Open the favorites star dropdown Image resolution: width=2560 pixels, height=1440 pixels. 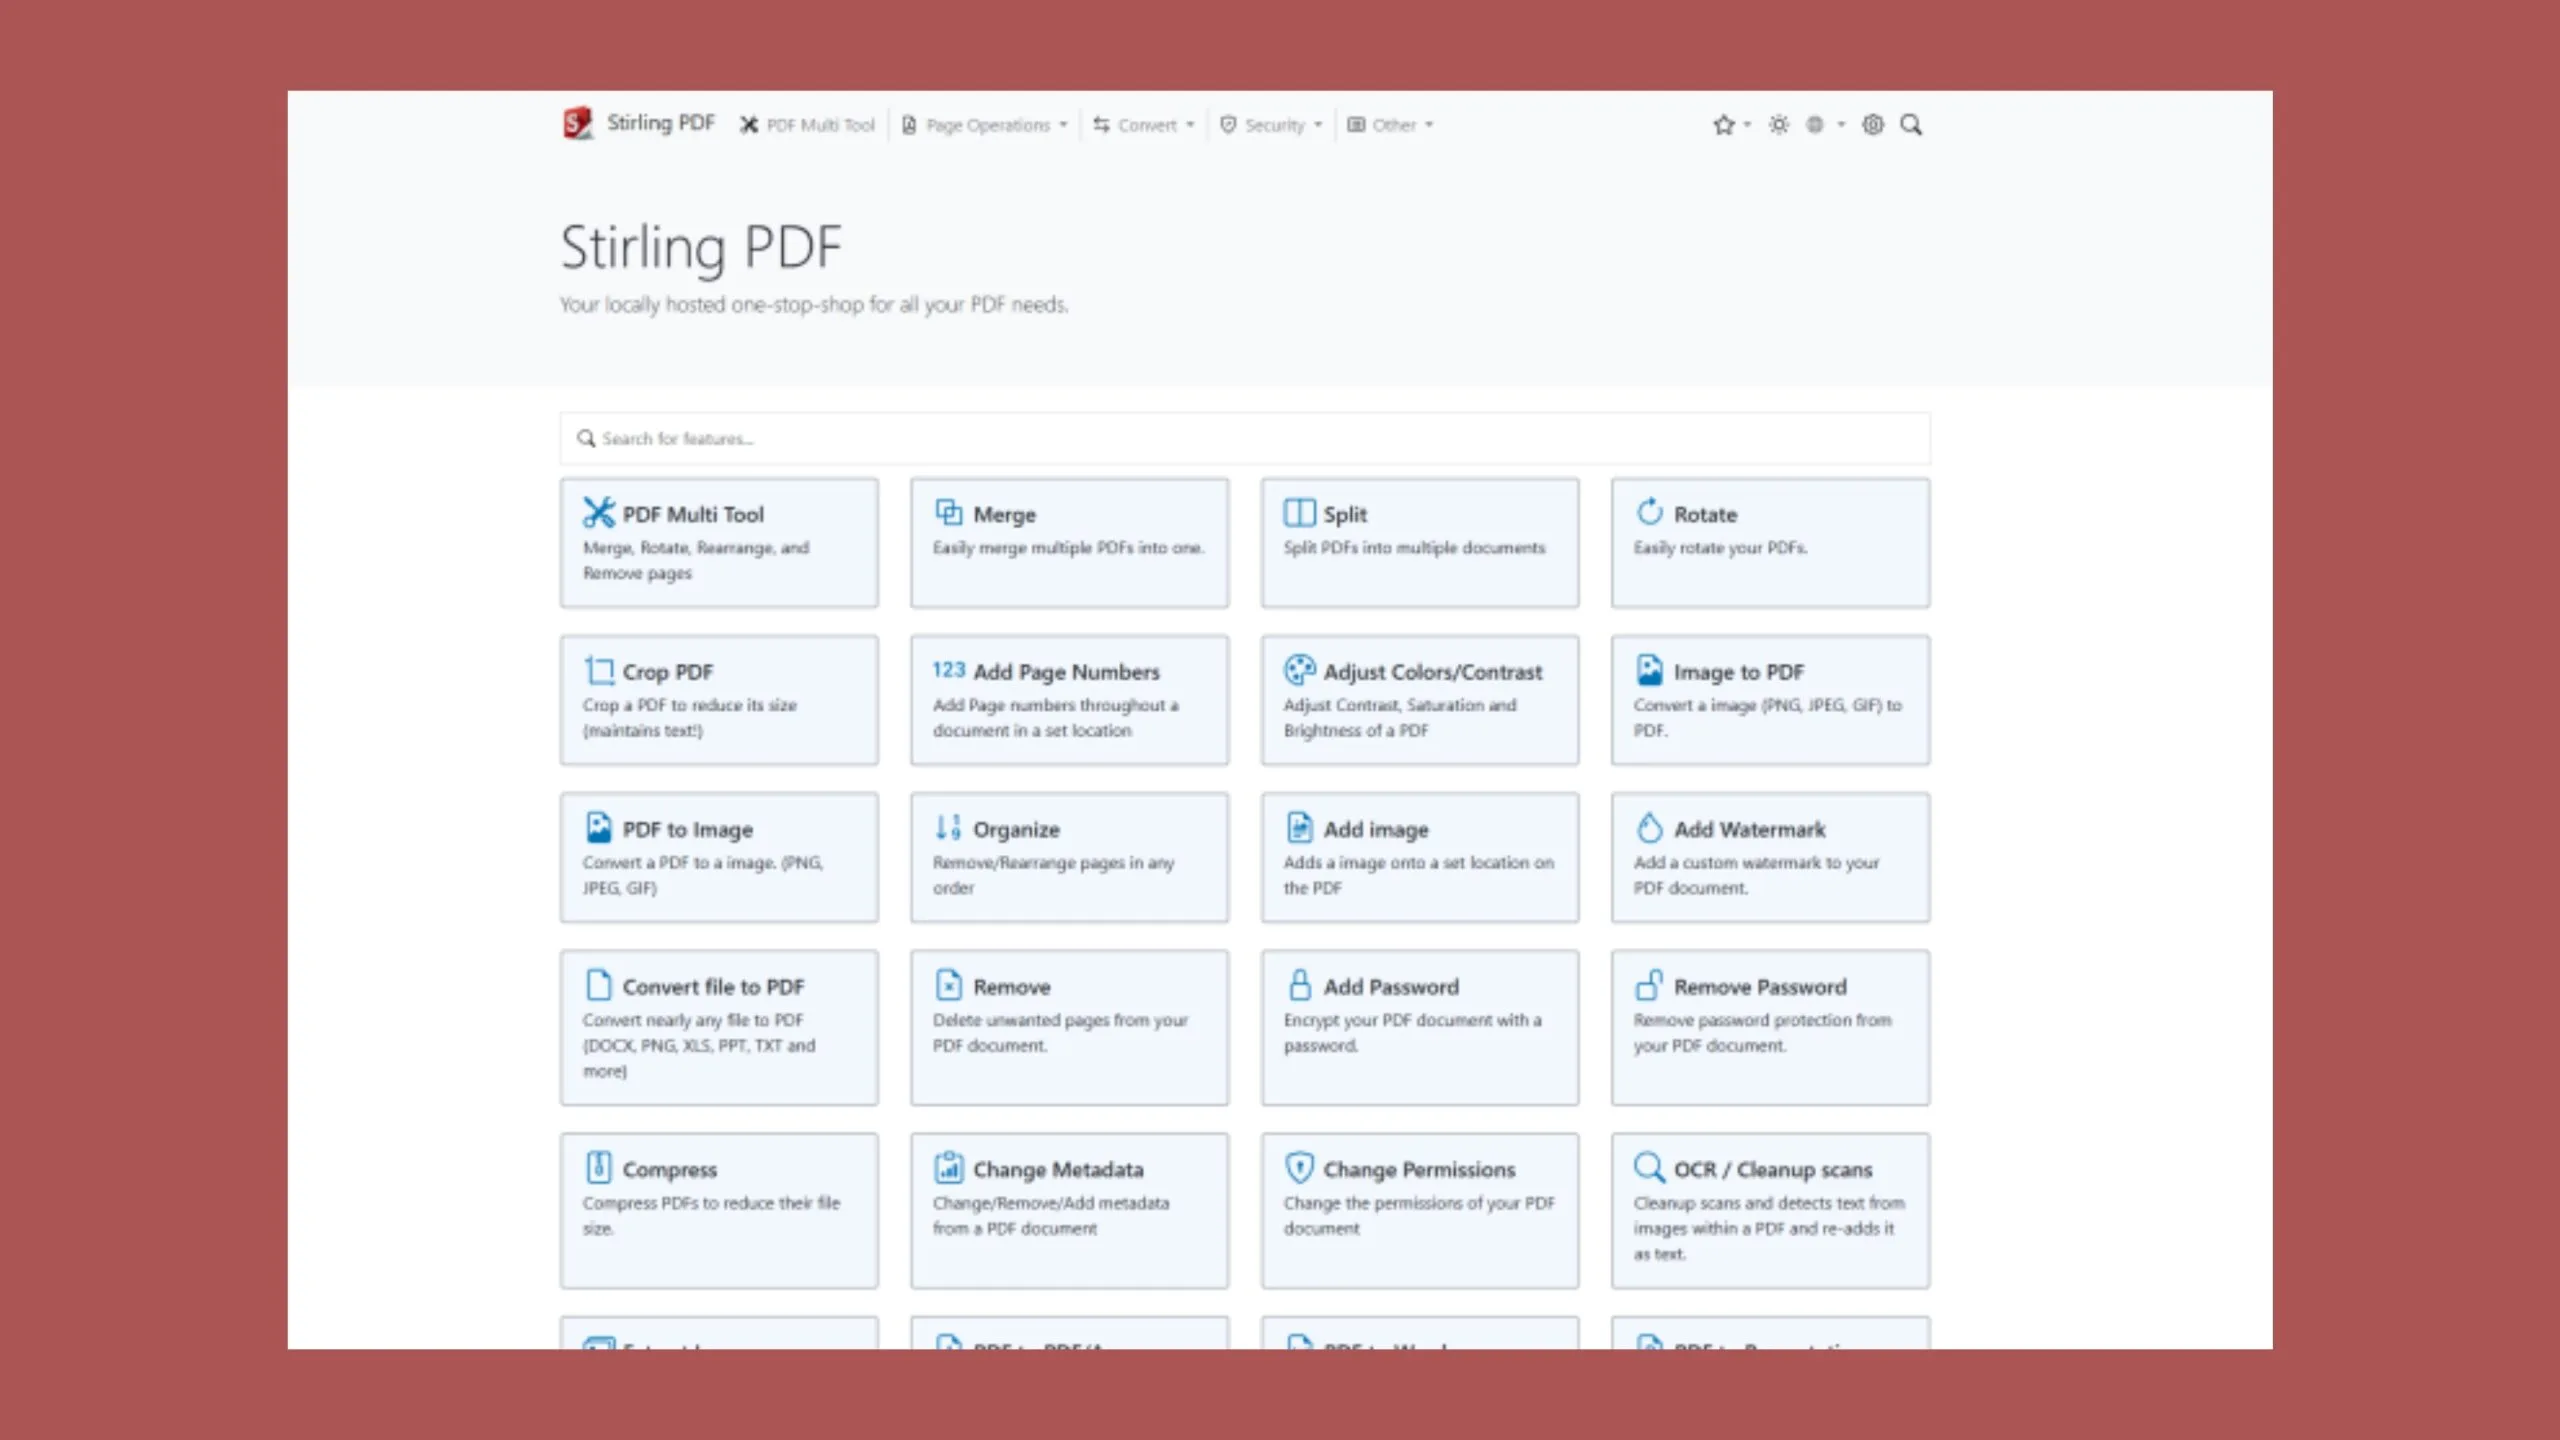coord(1731,125)
